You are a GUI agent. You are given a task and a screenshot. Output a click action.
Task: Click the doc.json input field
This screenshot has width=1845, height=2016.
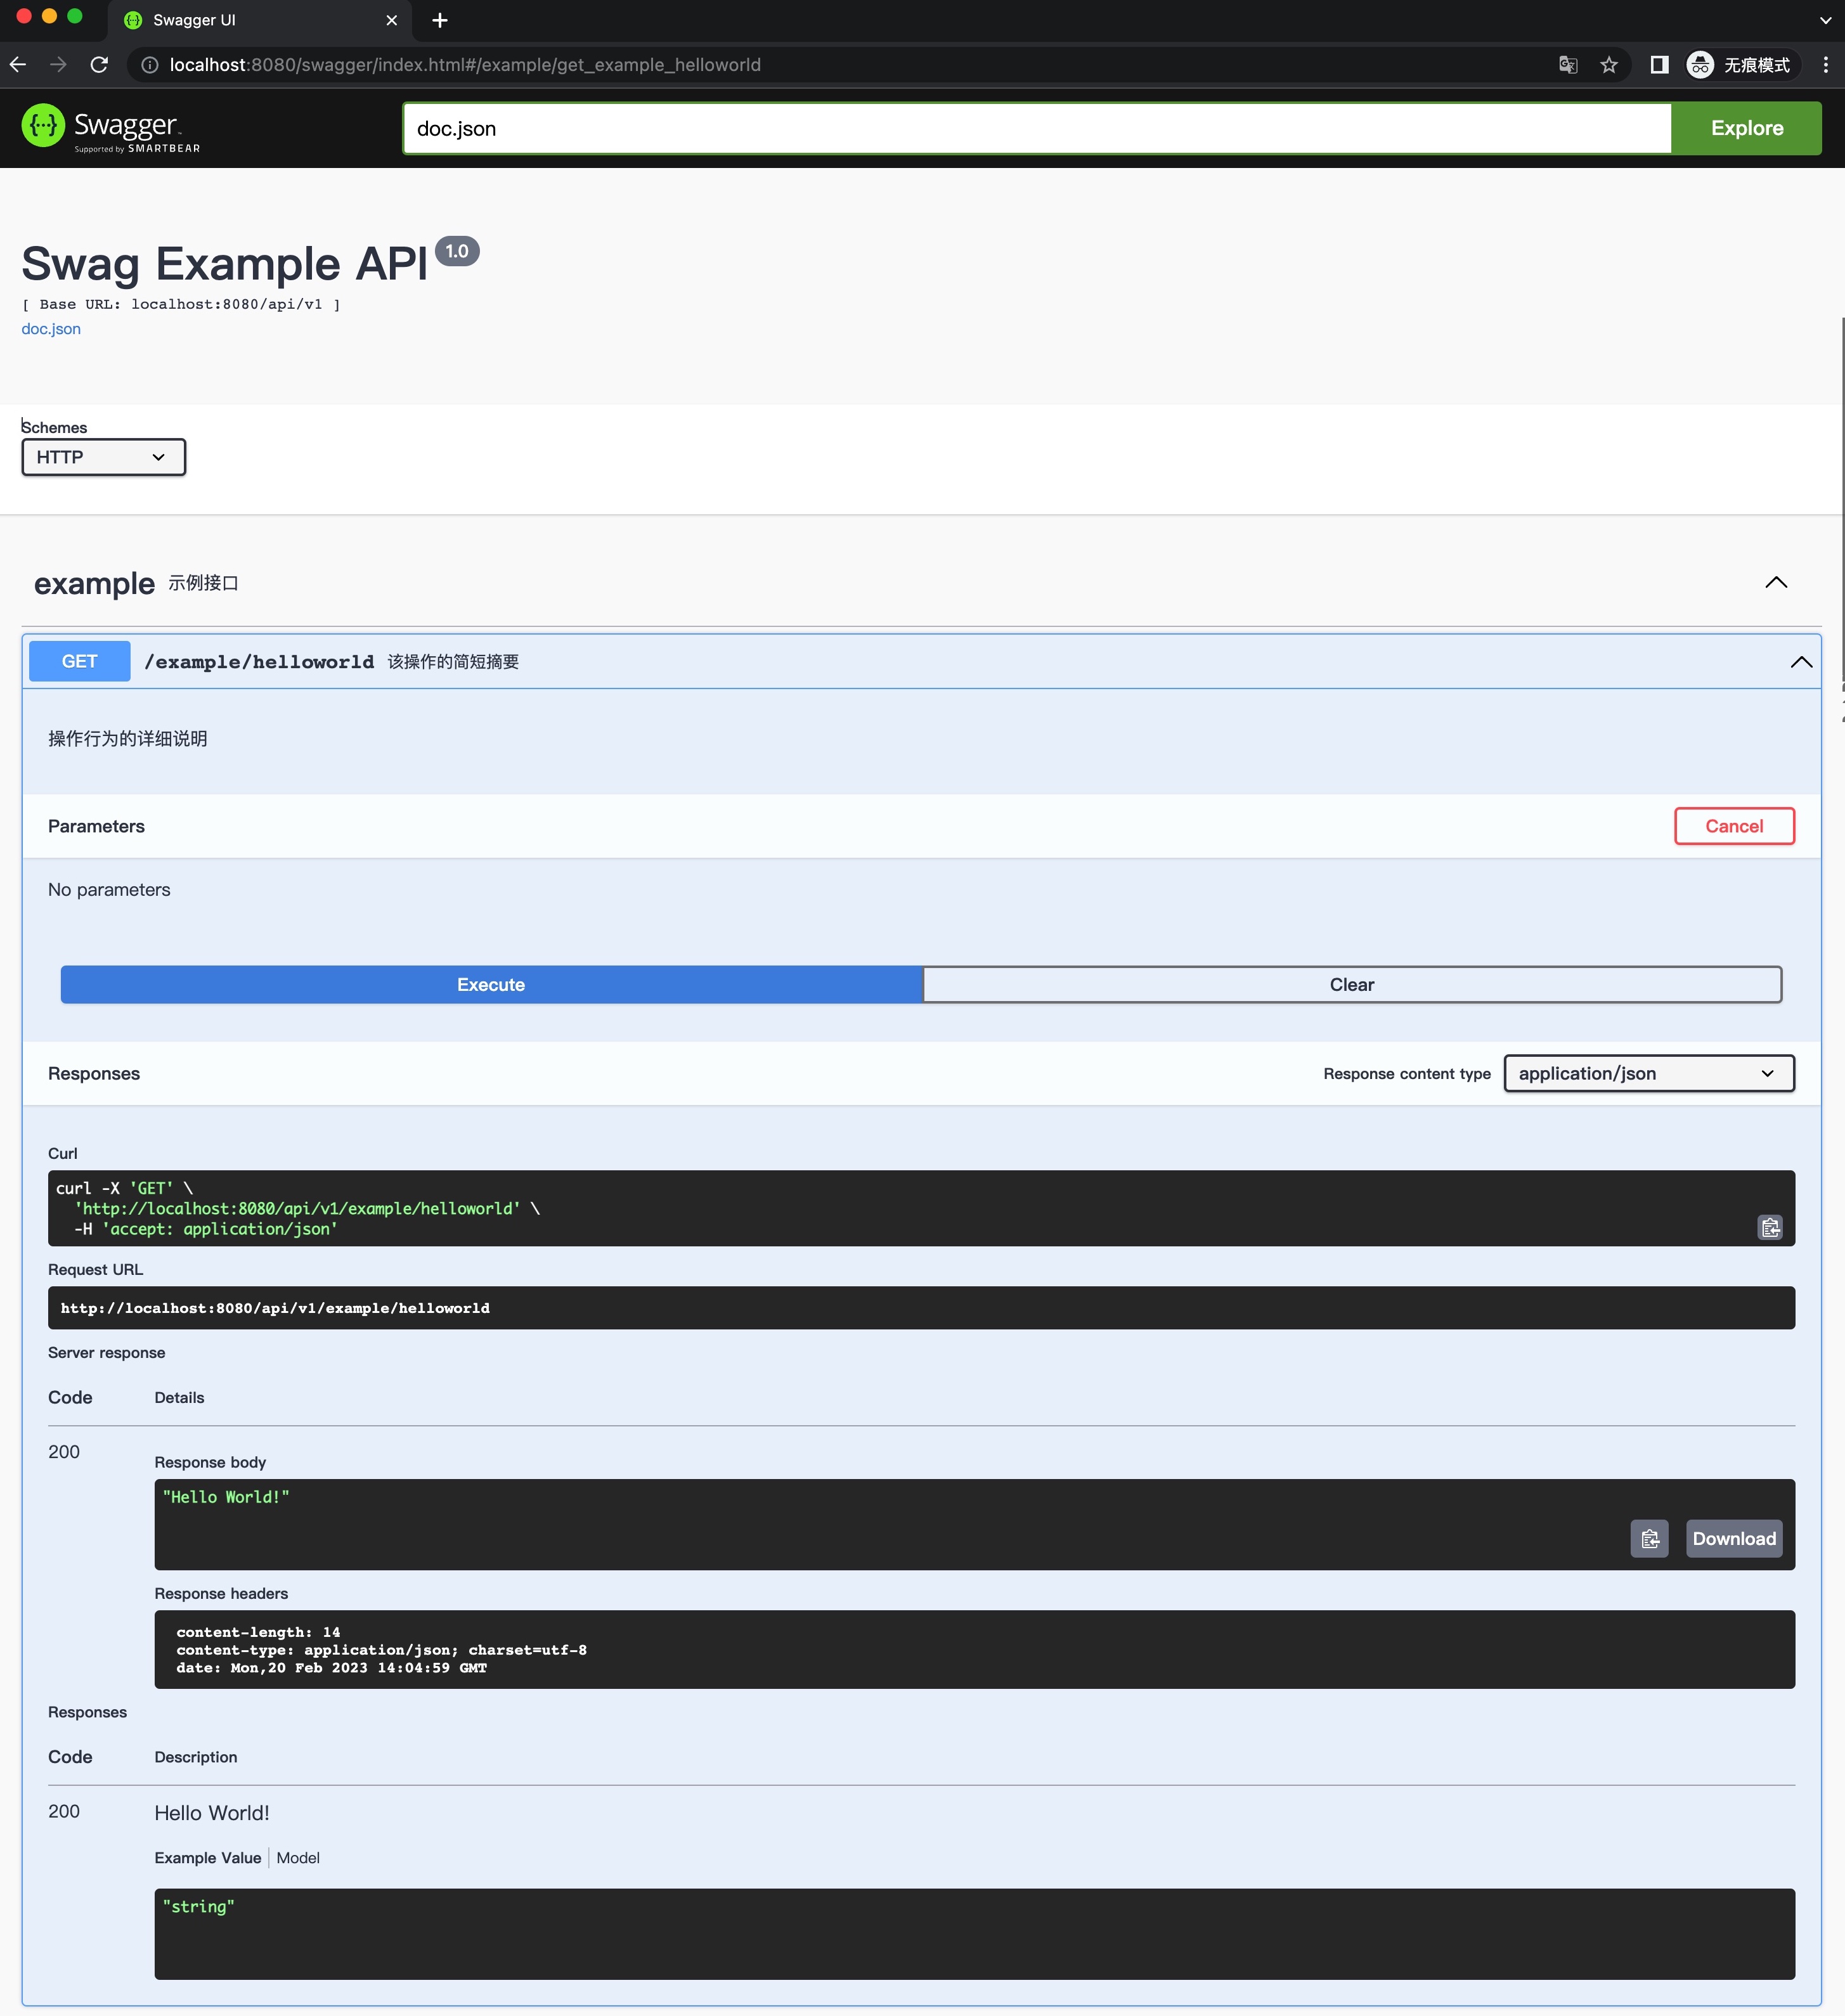click(1037, 126)
